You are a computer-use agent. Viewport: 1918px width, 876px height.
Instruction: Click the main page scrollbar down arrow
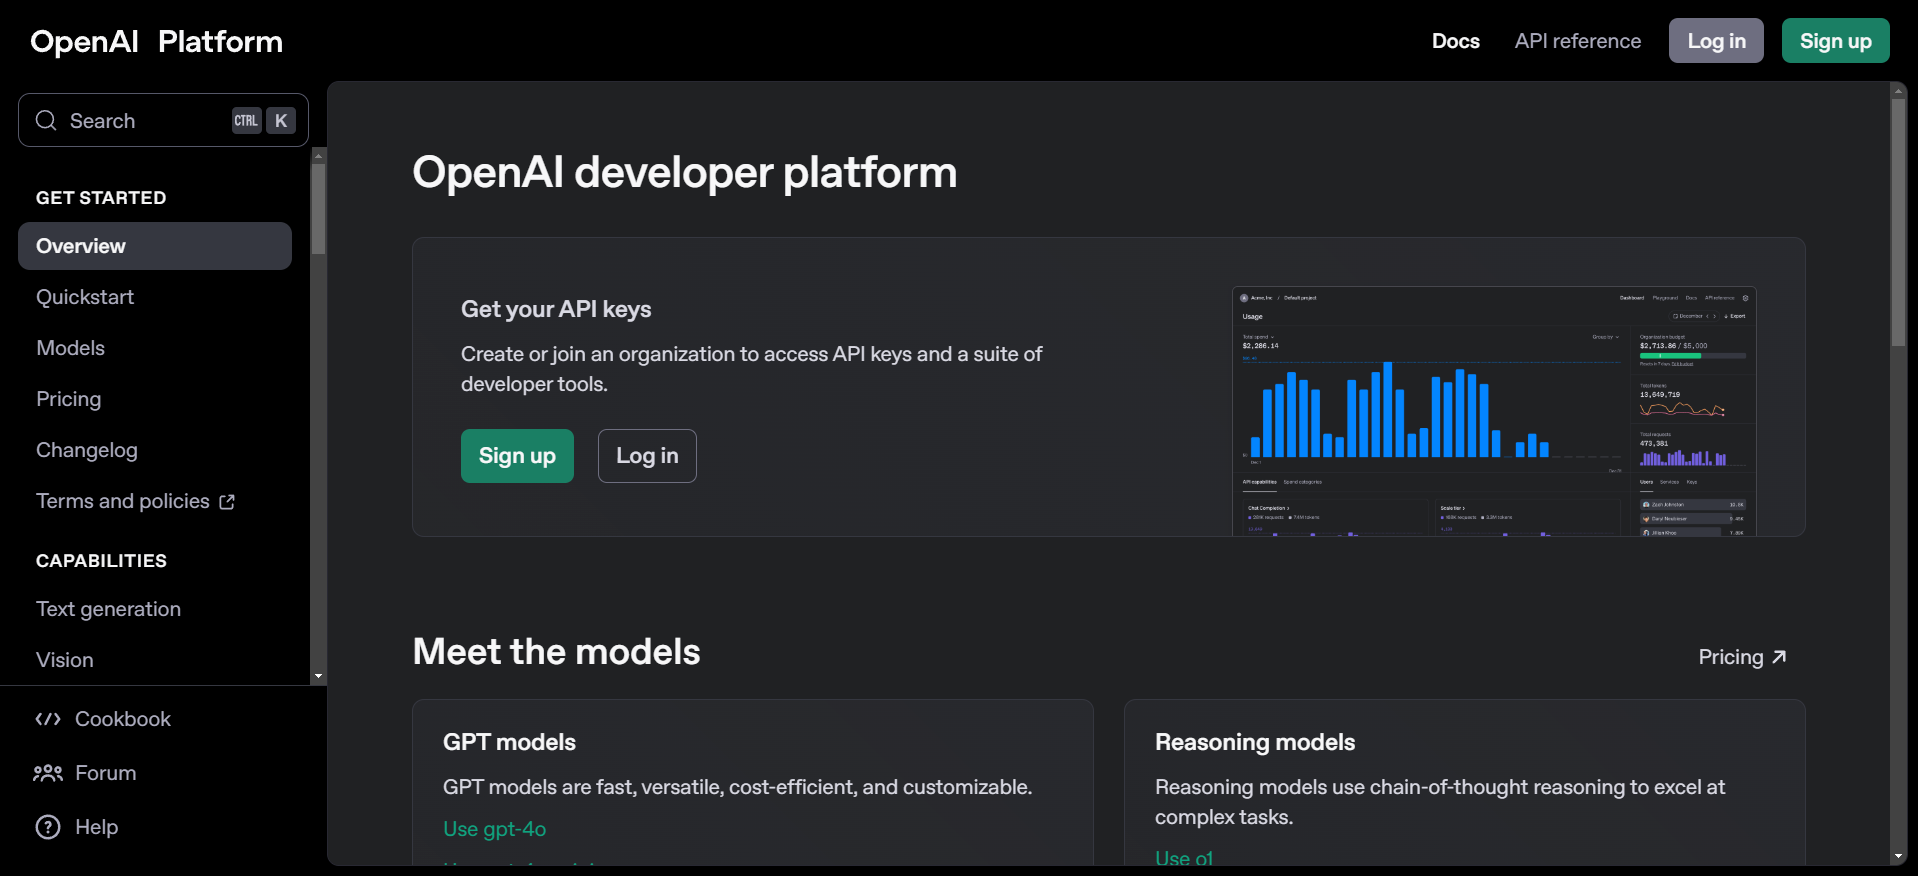point(1898,857)
